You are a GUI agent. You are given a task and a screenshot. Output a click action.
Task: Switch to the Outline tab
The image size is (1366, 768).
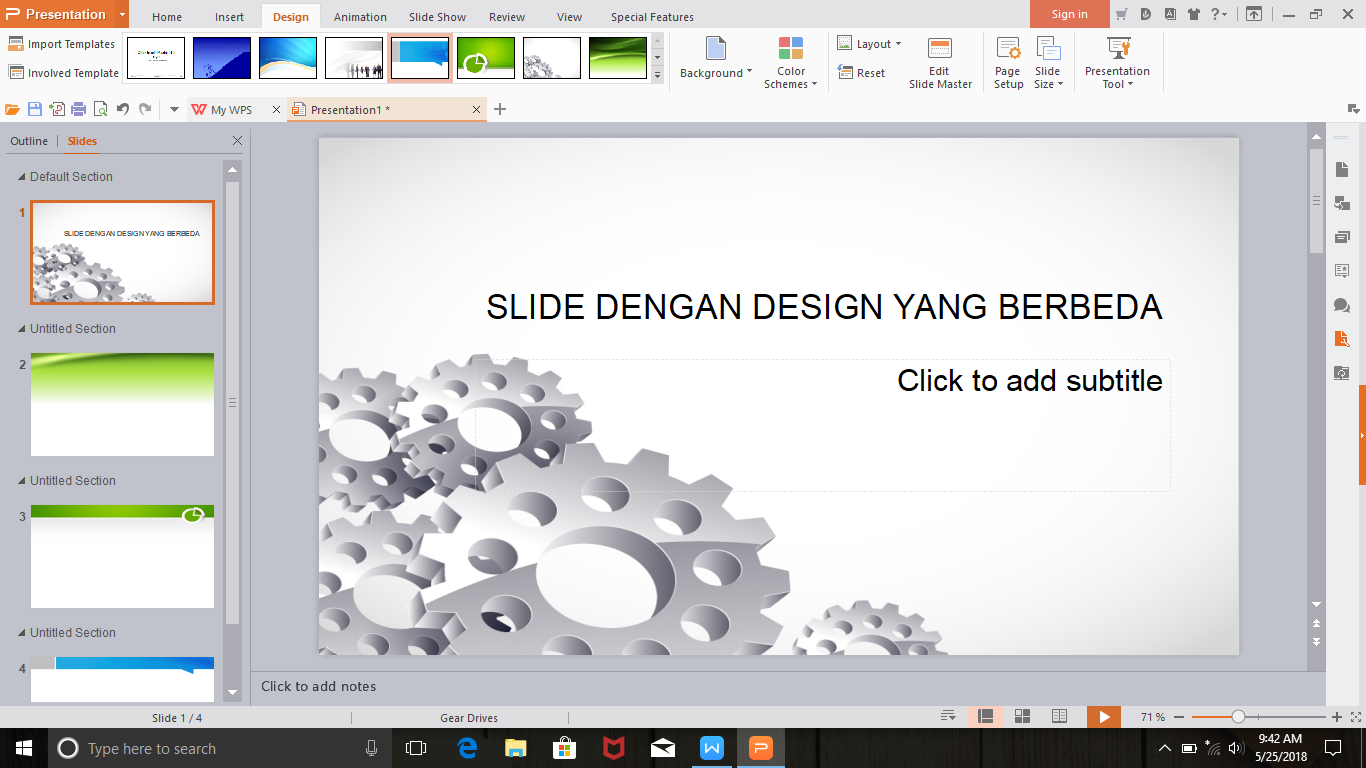pos(29,140)
